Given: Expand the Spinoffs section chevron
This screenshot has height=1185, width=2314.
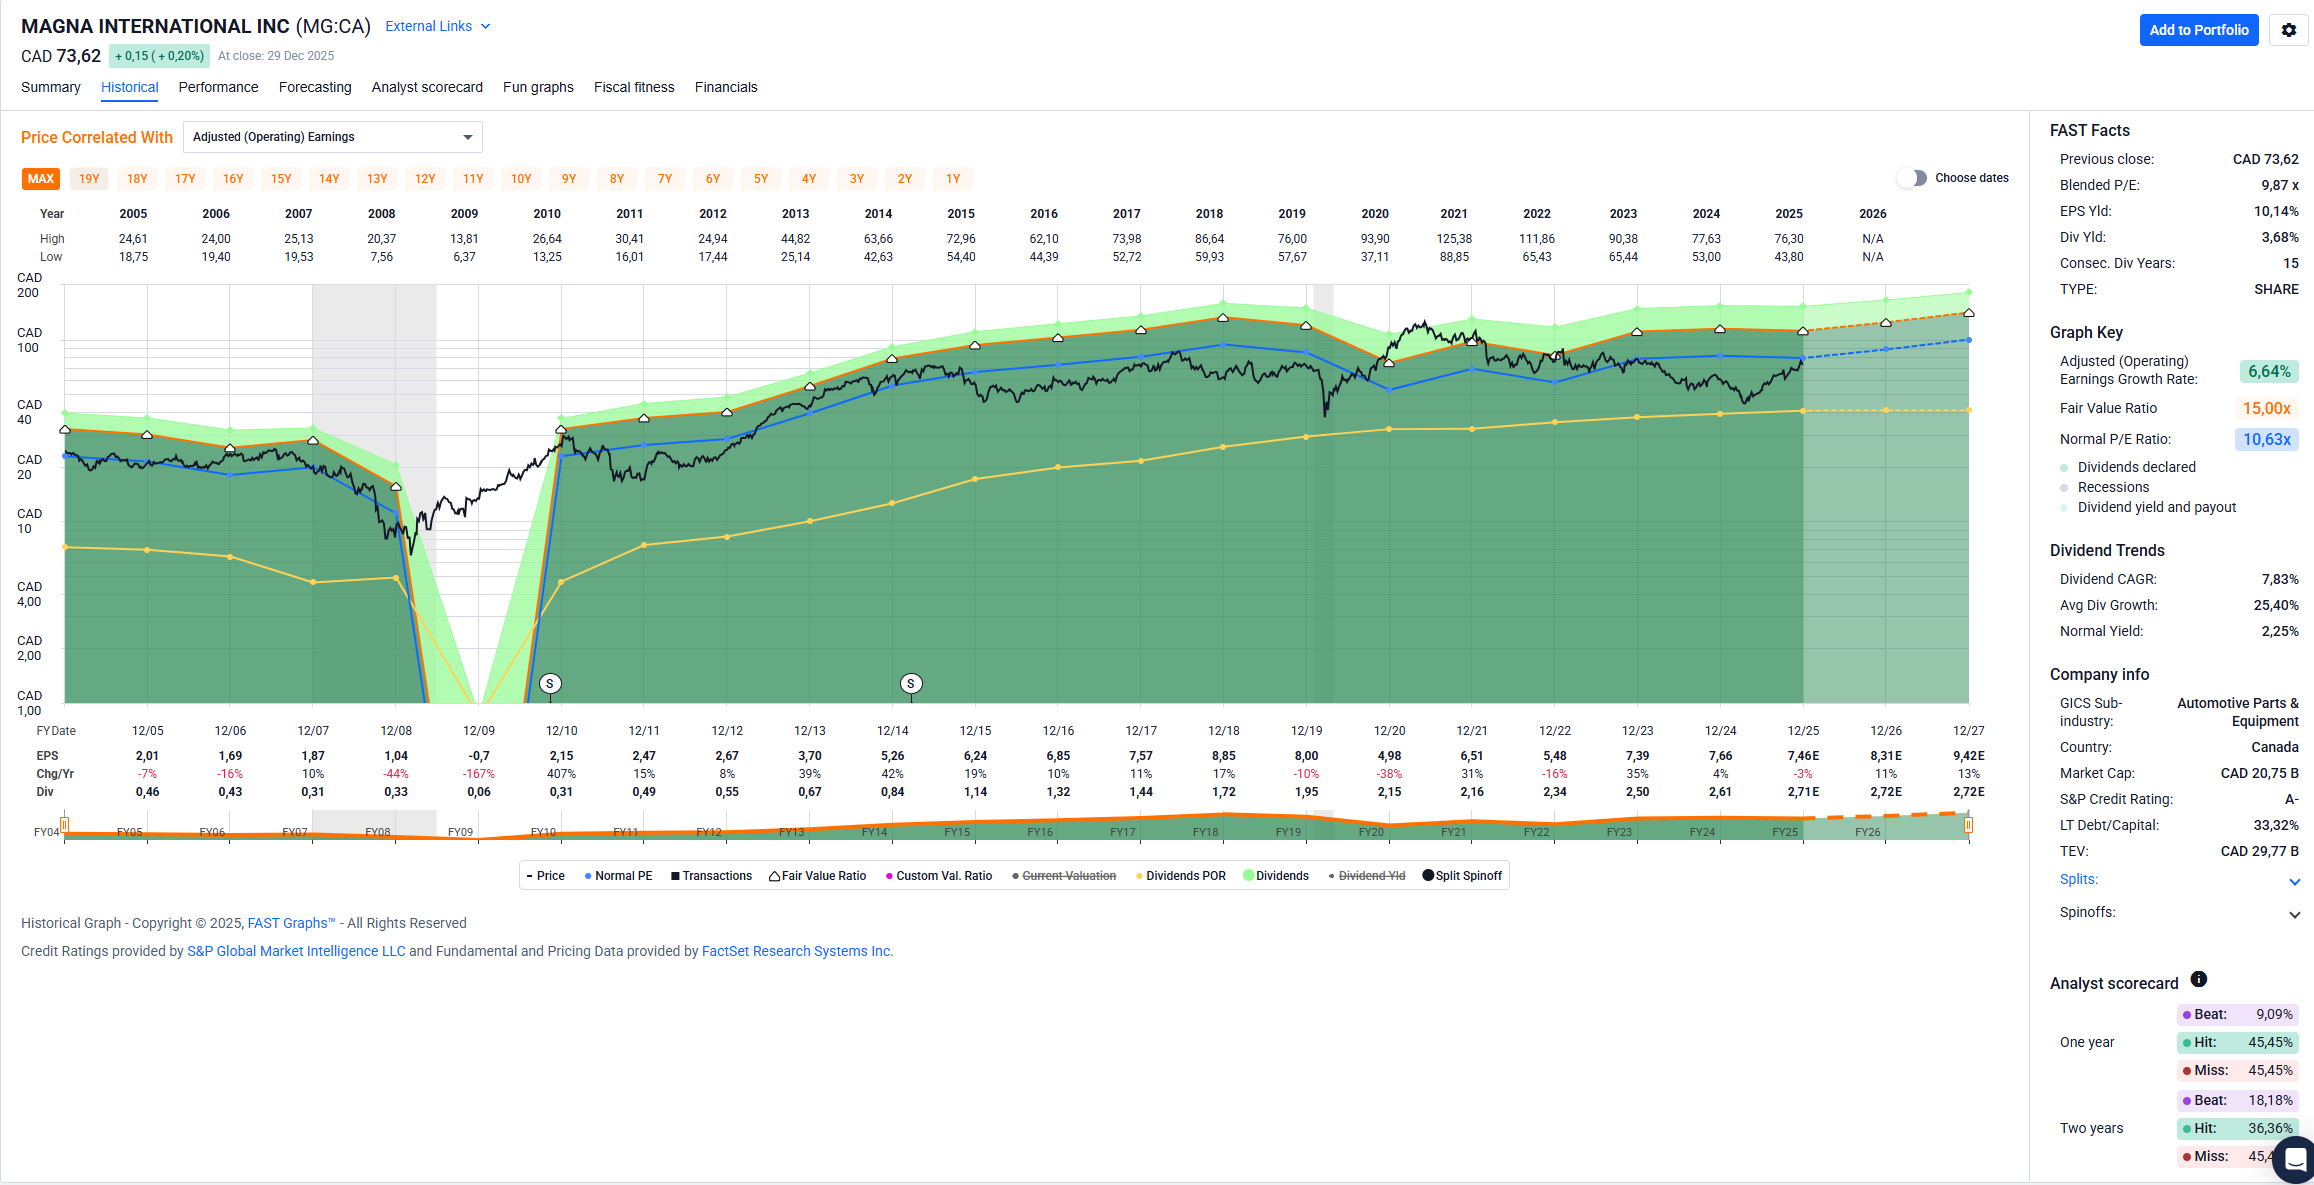Looking at the screenshot, I should (2294, 914).
